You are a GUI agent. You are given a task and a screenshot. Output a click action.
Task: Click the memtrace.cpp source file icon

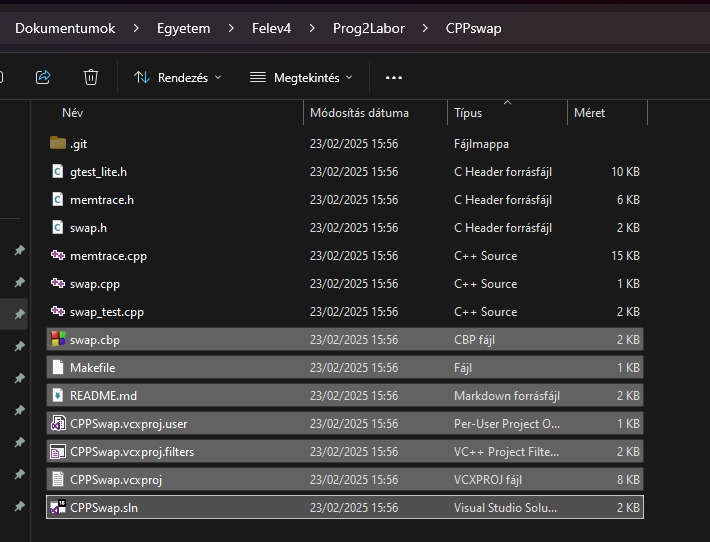click(x=58, y=255)
